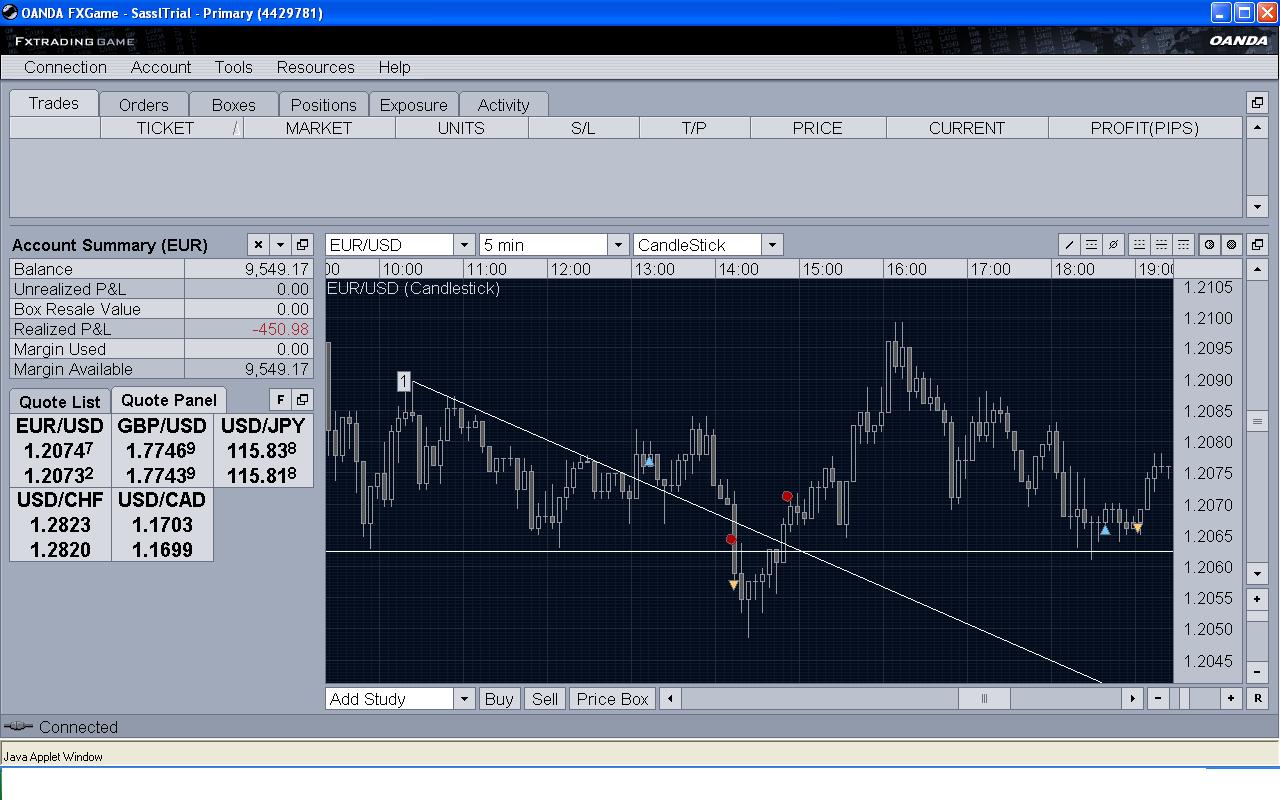Zoom in time axis with plus button
This screenshot has height=800, width=1280.
coord(1231,699)
